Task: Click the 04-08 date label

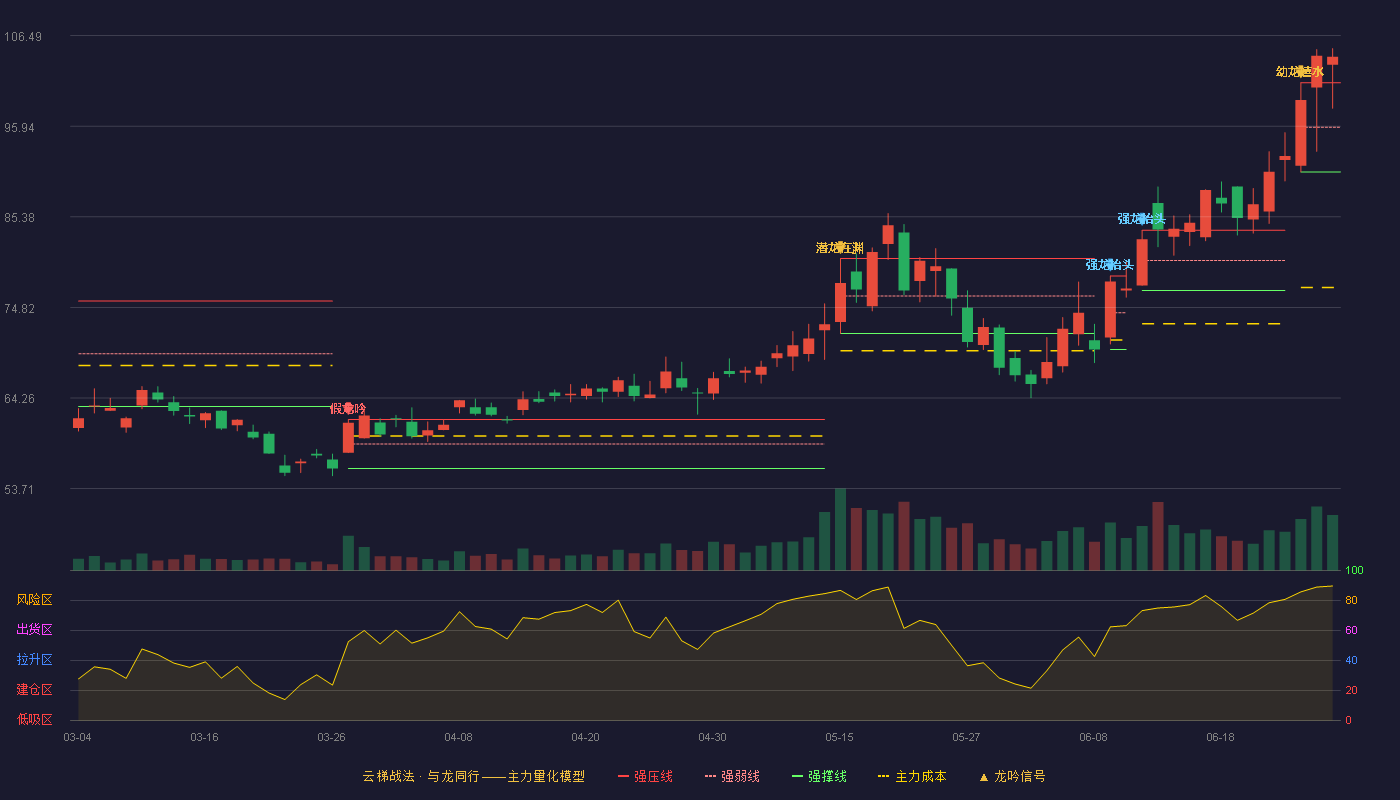Action: coord(458,737)
